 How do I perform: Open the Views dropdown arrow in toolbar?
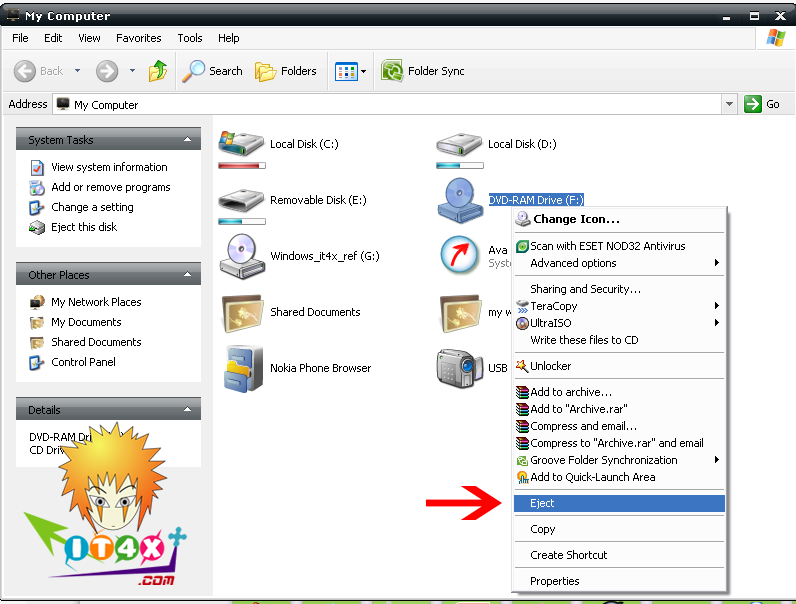(x=363, y=71)
